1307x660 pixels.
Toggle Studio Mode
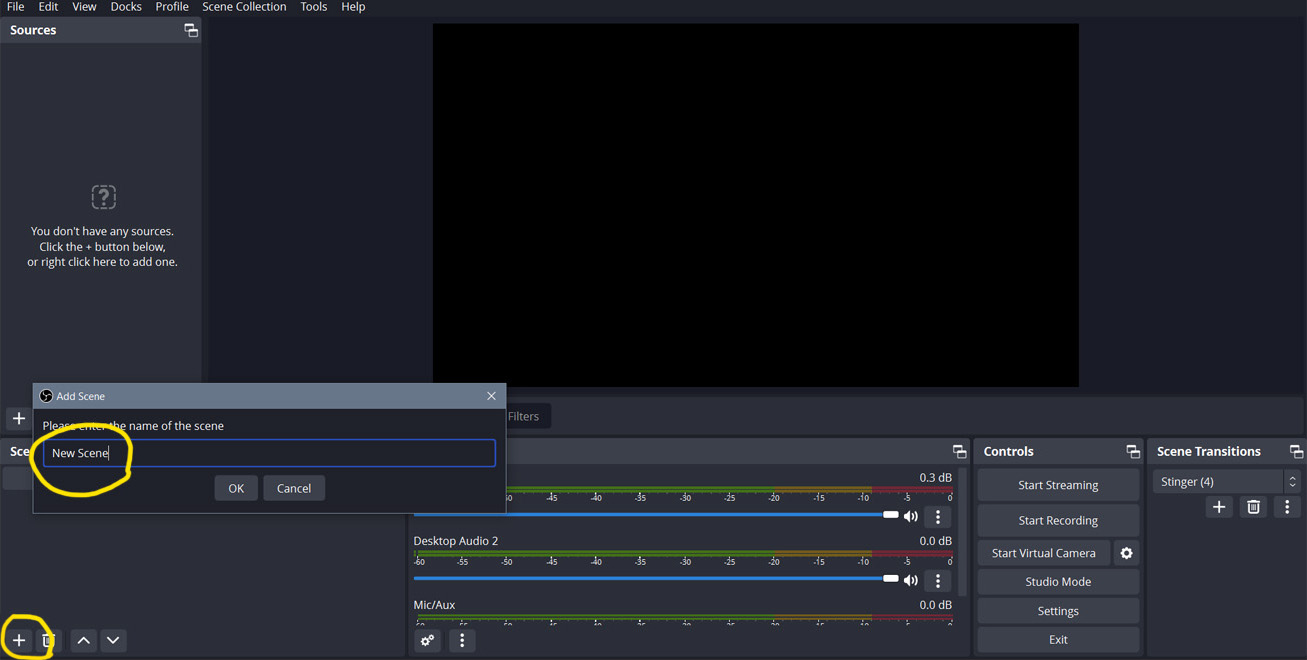tap(1057, 582)
